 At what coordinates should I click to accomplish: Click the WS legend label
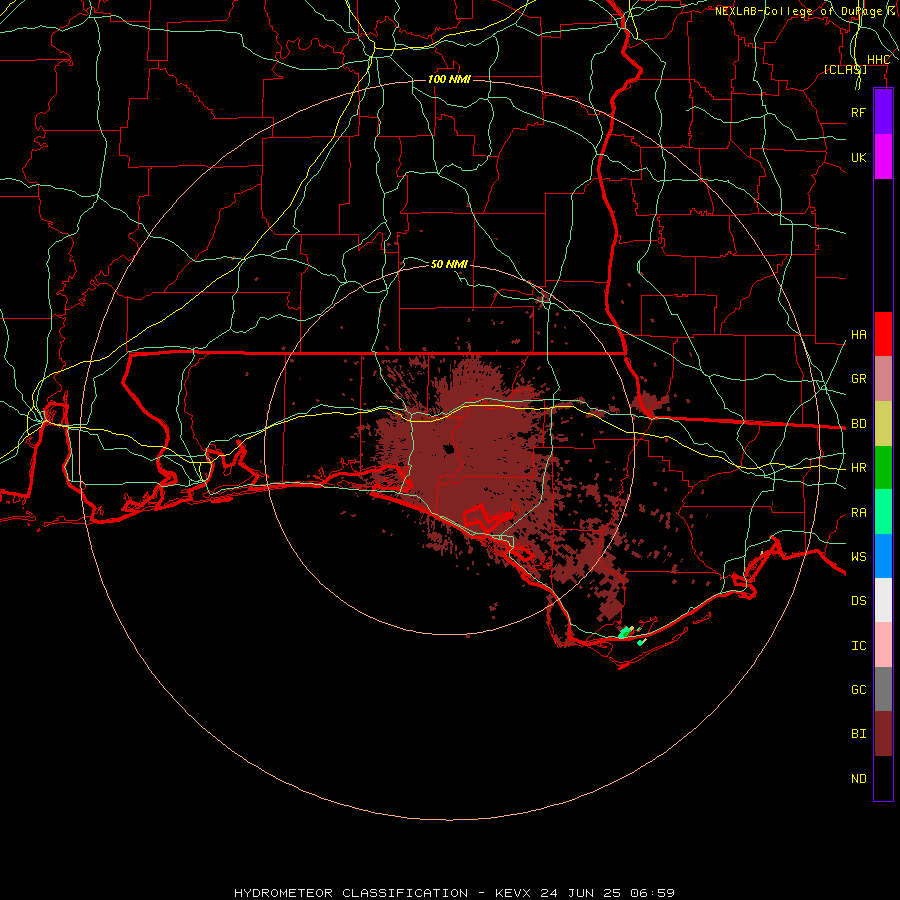click(858, 557)
